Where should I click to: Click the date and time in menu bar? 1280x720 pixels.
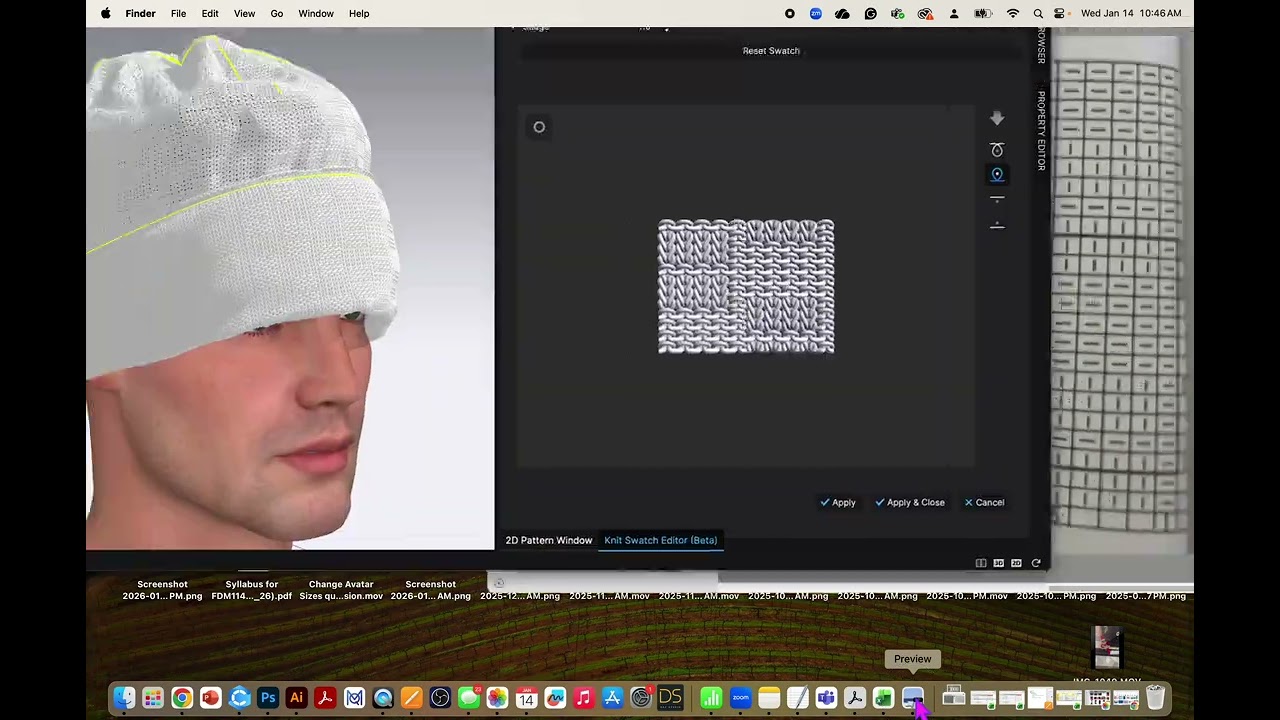point(1131,14)
